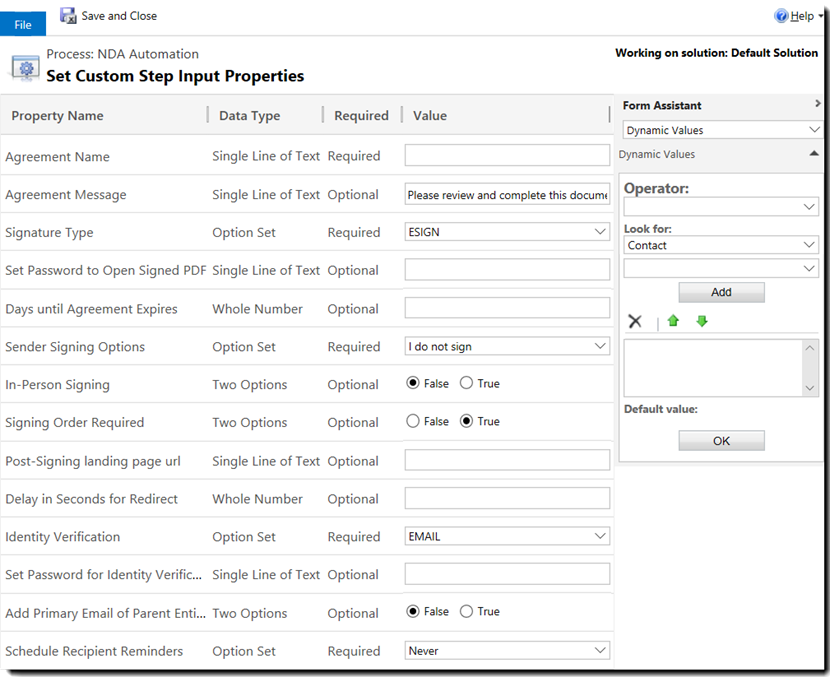Screen dimensions: 830x677
Task: Open the Help icon
Action: pyautogui.click(x=781, y=16)
